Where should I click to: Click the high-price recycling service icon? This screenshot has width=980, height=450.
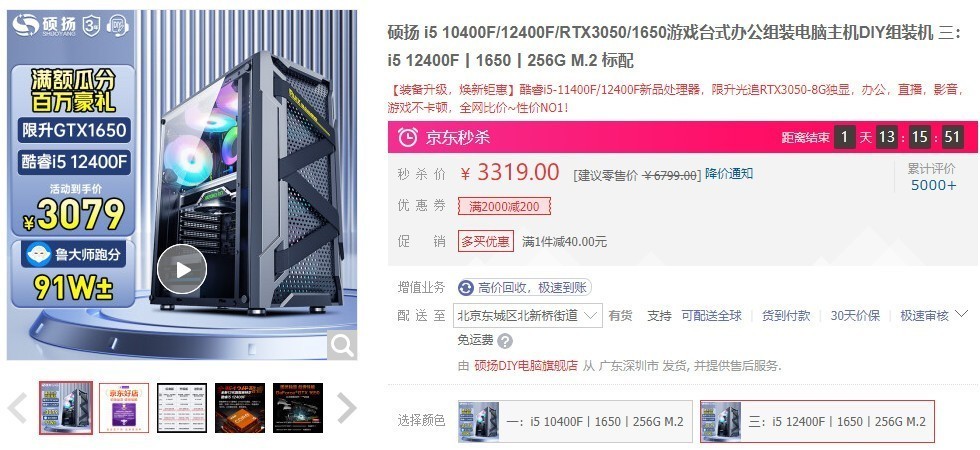[466, 288]
